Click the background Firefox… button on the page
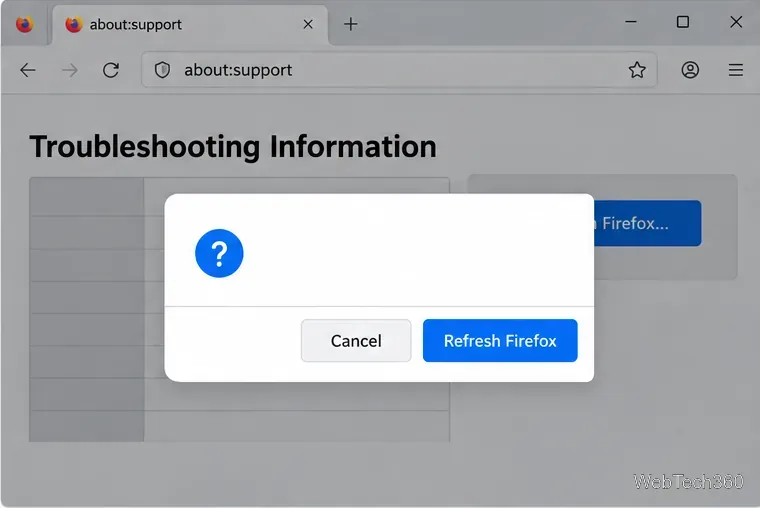 coord(647,223)
